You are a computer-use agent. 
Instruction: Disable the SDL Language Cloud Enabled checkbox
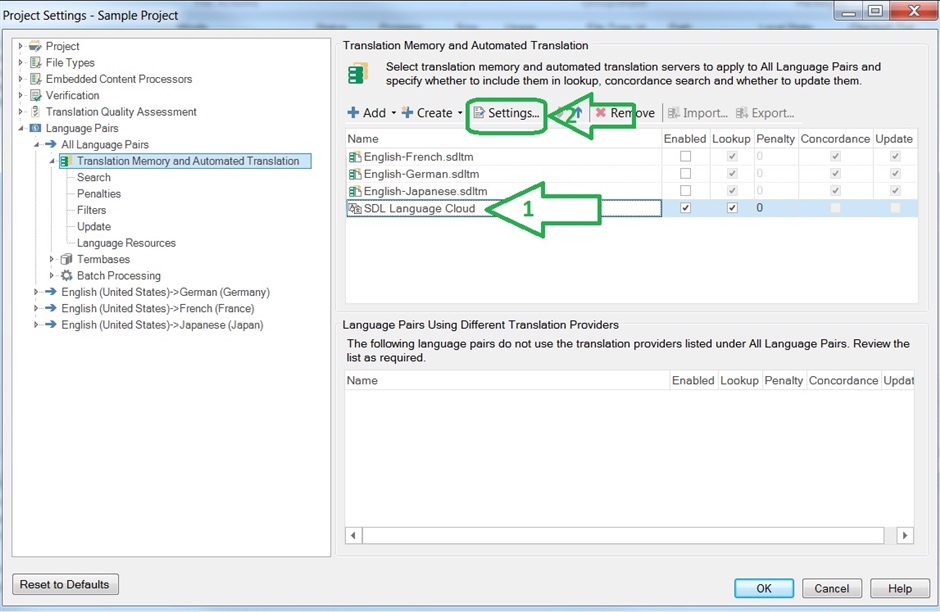(x=685, y=208)
